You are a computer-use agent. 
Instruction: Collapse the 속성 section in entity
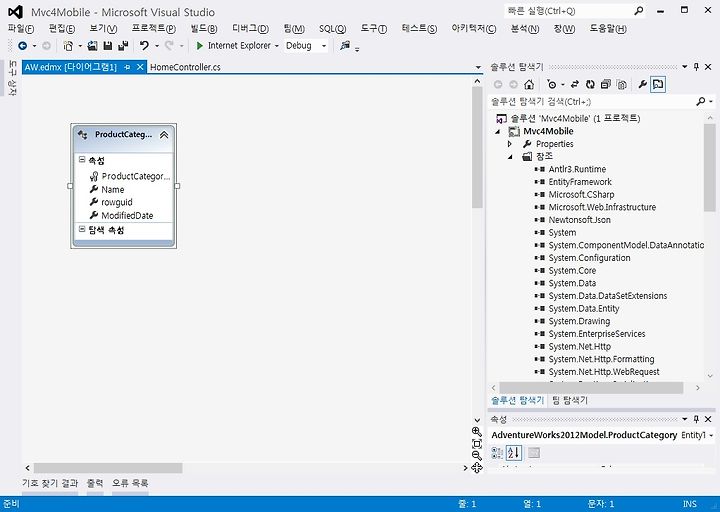(82, 159)
